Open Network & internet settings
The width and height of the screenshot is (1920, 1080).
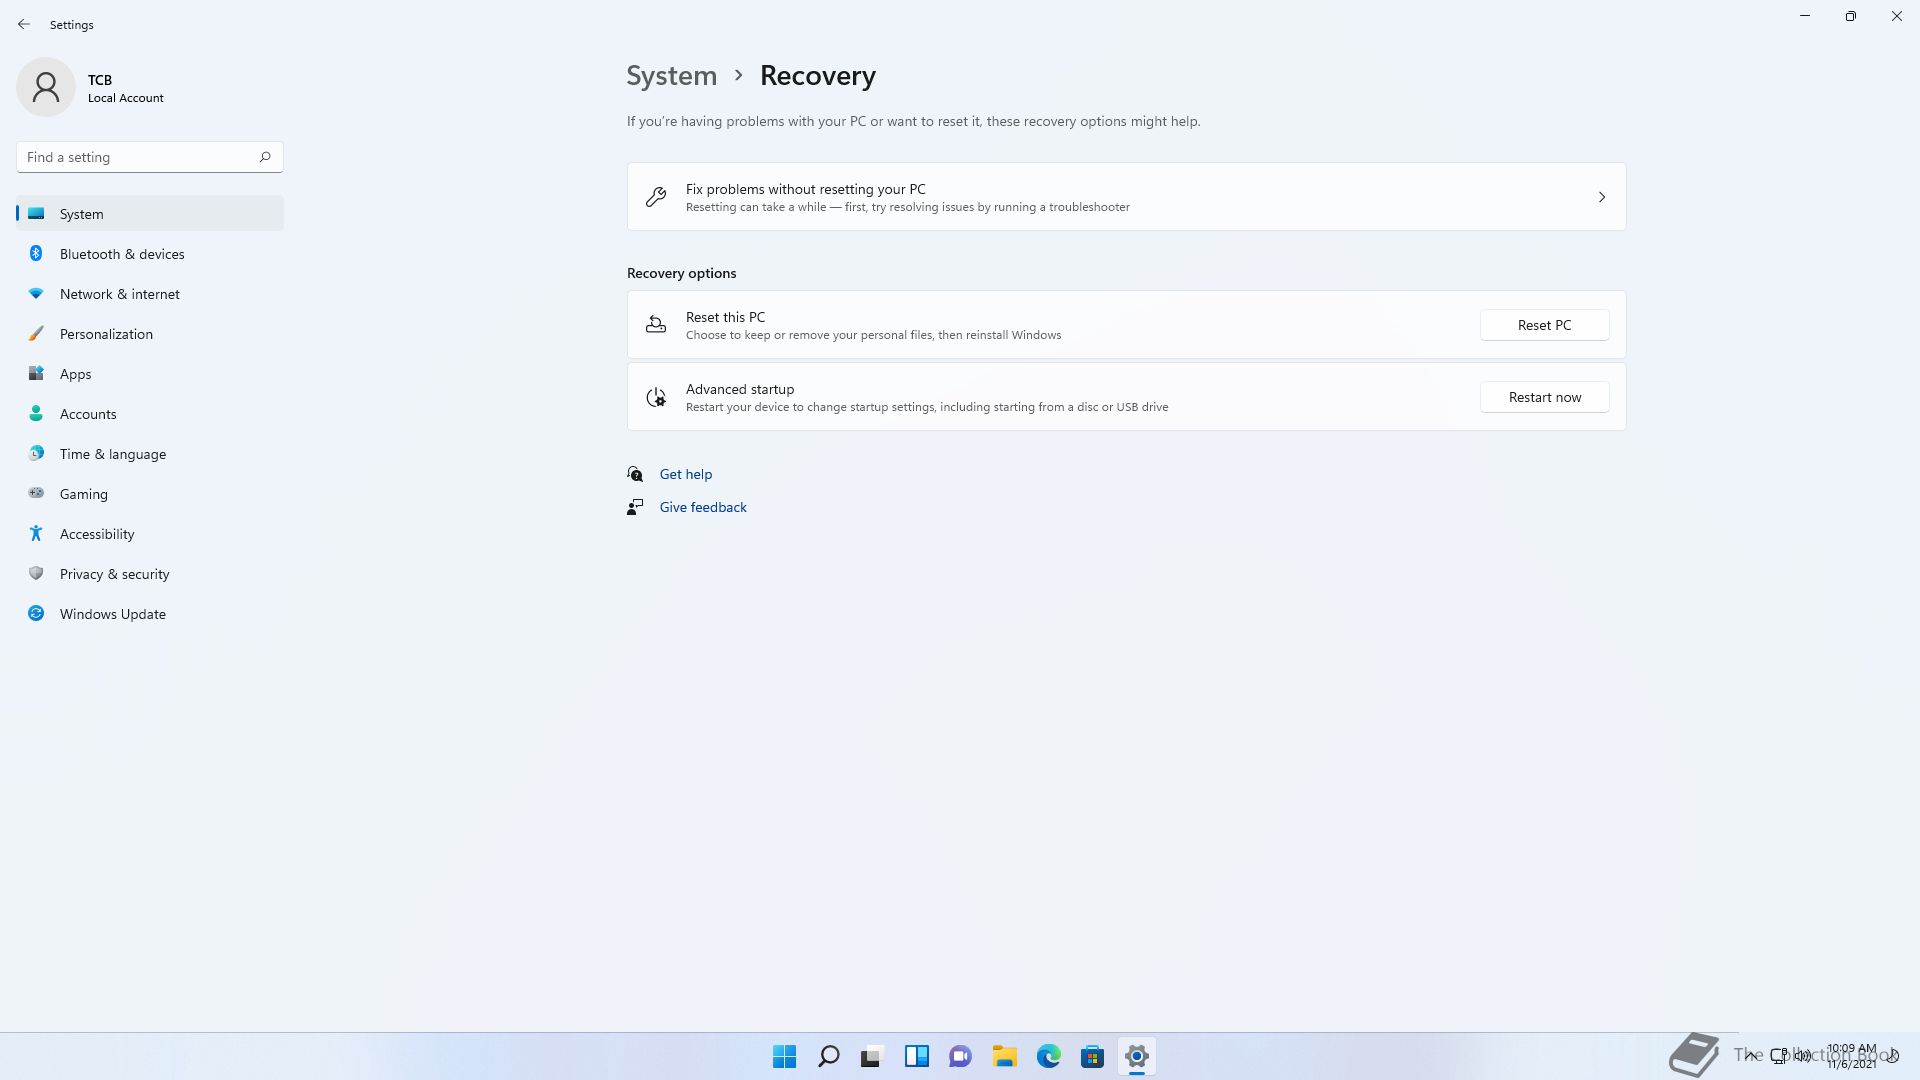(x=150, y=293)
